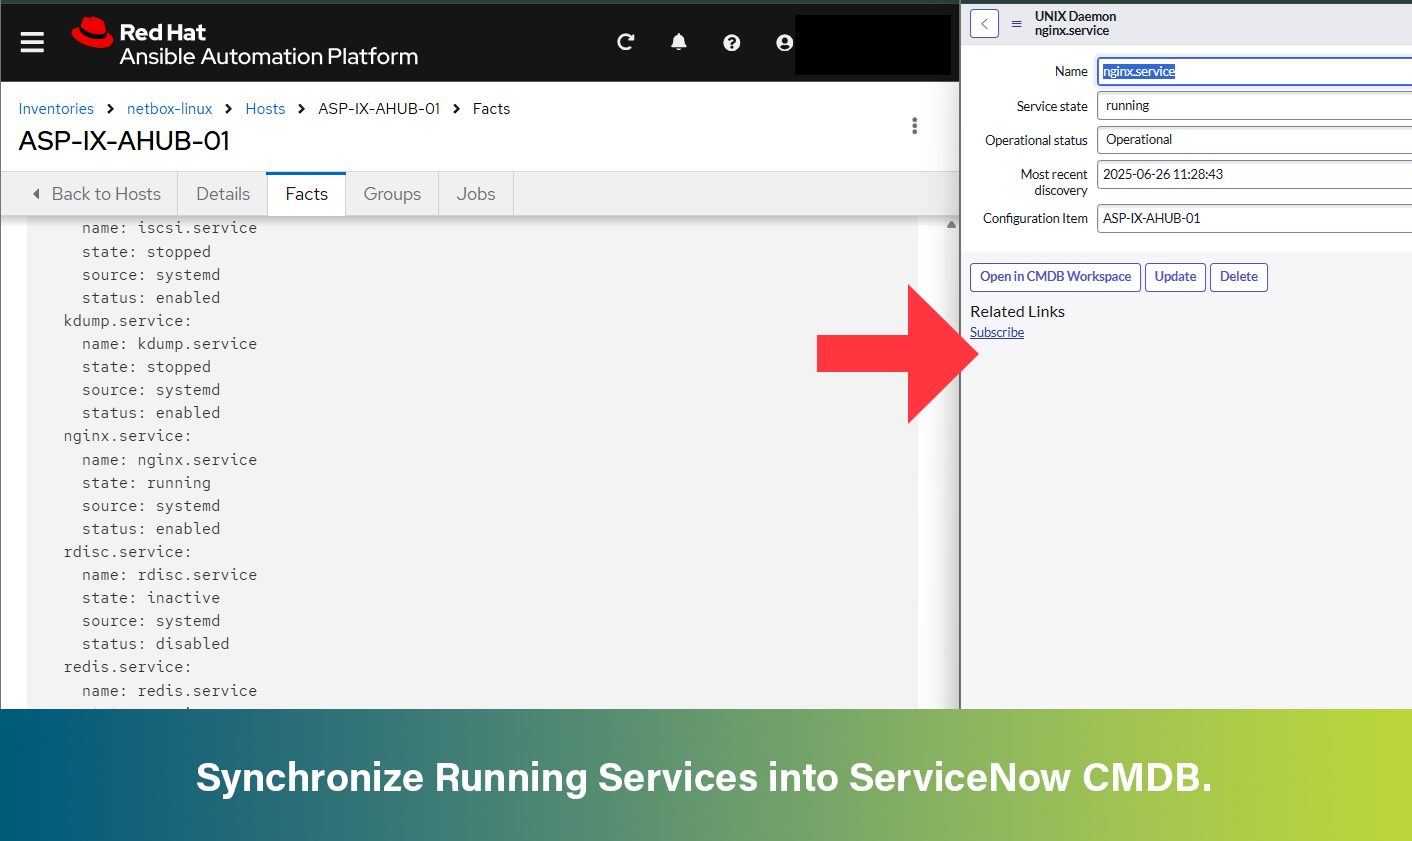Open the help question mark icon
The height and width of the screenshot is (841, 1412).
coord(732,42)
